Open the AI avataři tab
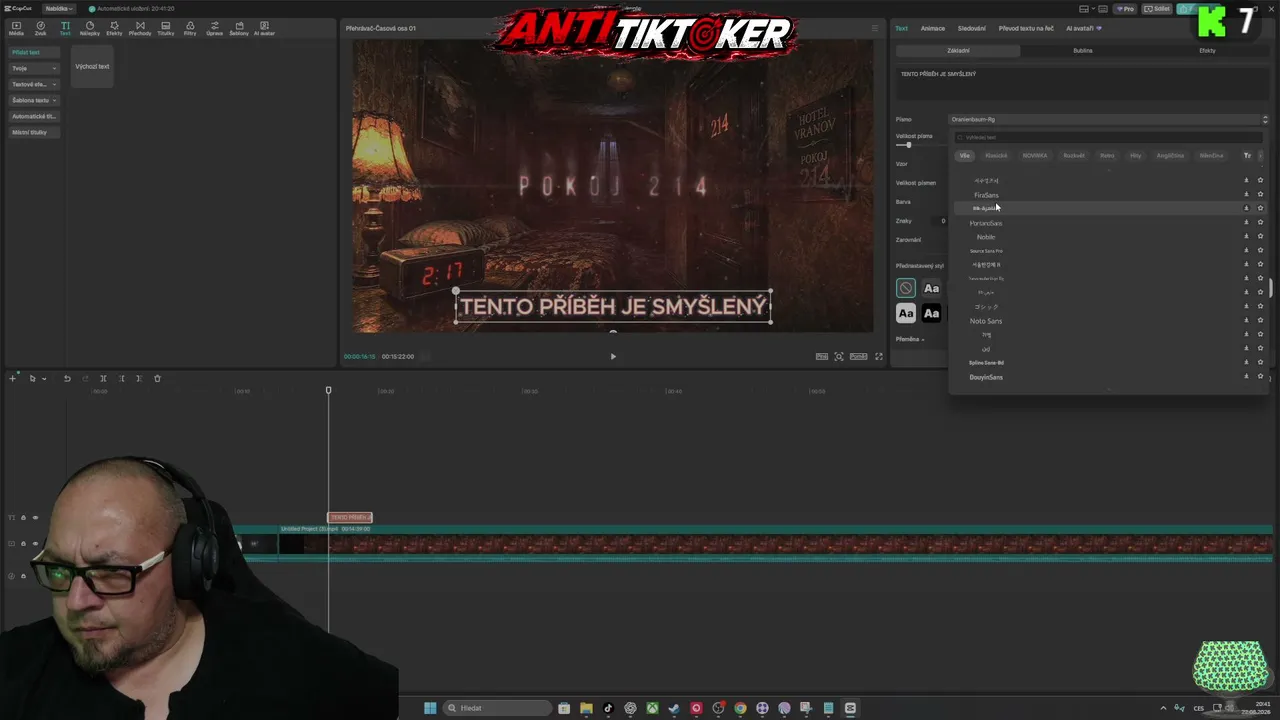This screenshot has height=720, width=1280. tap(1083, 28)
